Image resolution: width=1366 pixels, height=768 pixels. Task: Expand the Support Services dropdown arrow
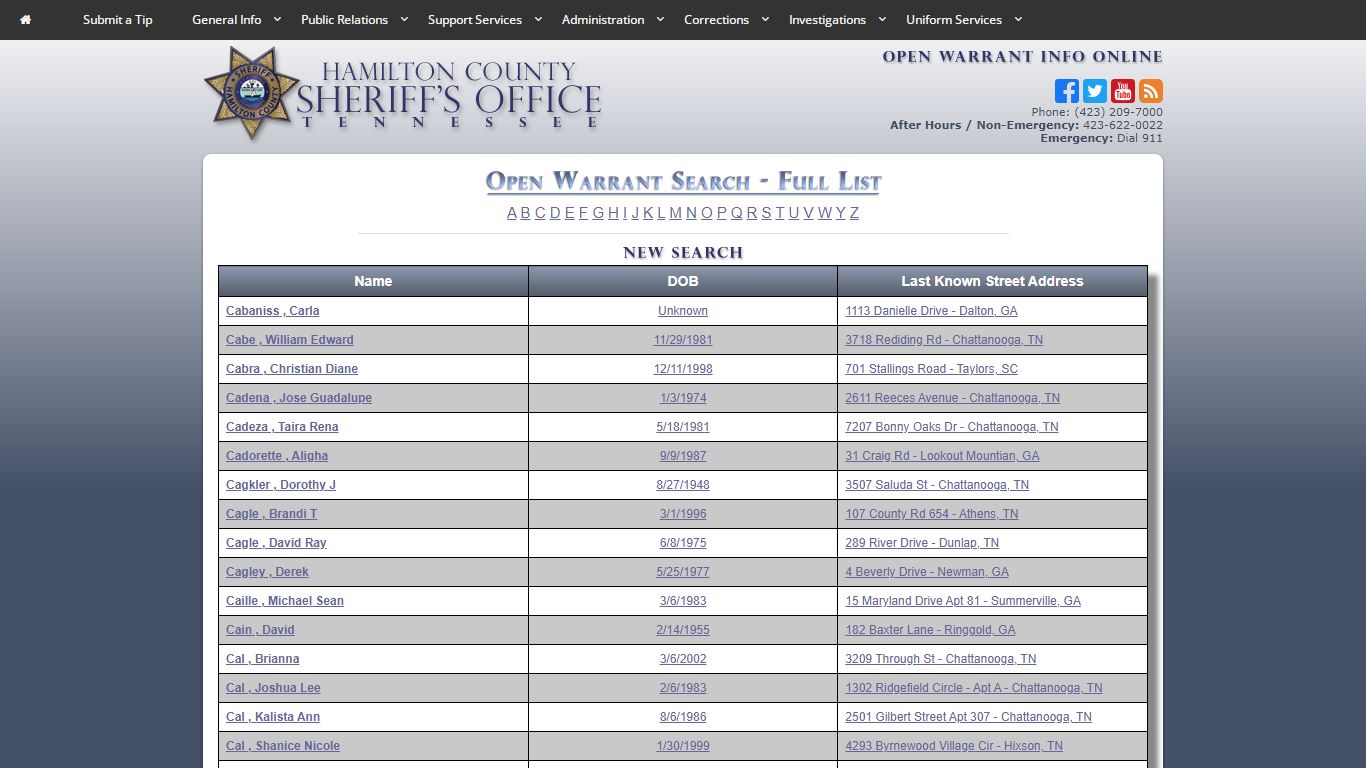coord(538,19)
